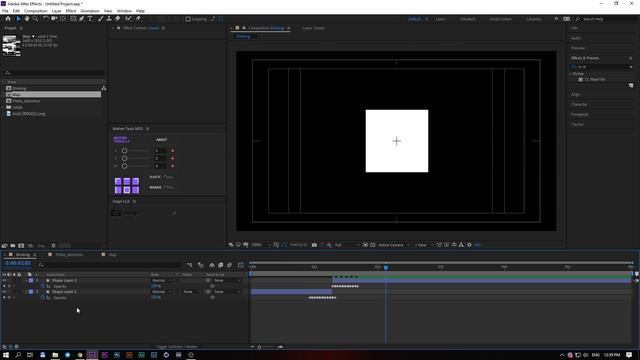
Task: Select the Roto Brush tool
Action: tap(129, 19)
